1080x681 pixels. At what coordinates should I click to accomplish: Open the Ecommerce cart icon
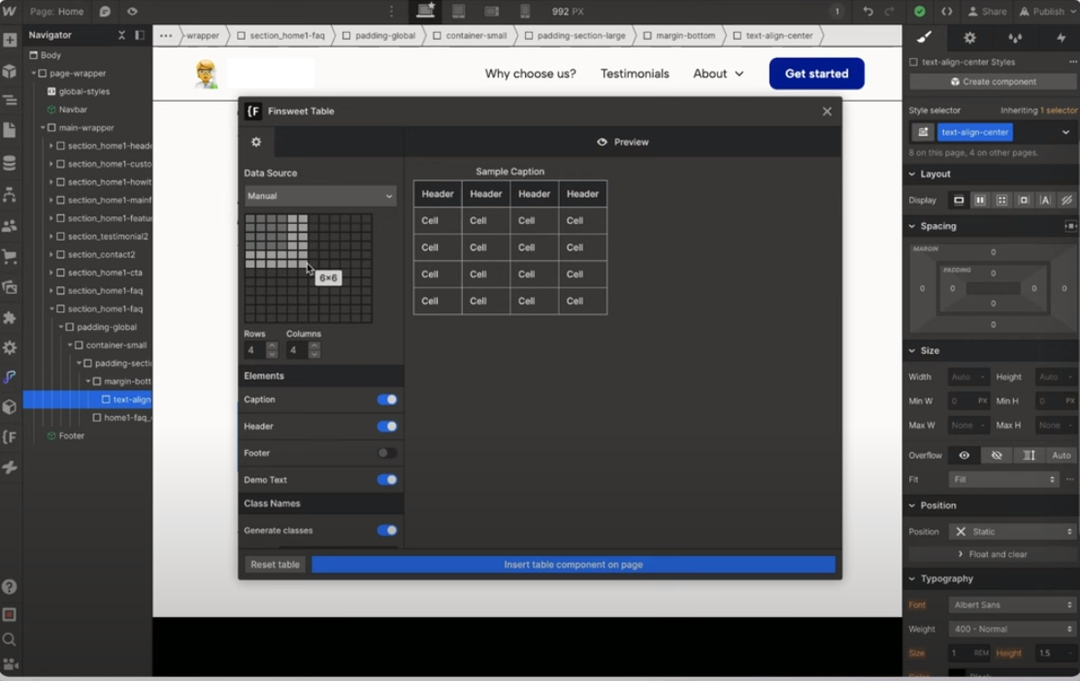[x=10, y=257]
